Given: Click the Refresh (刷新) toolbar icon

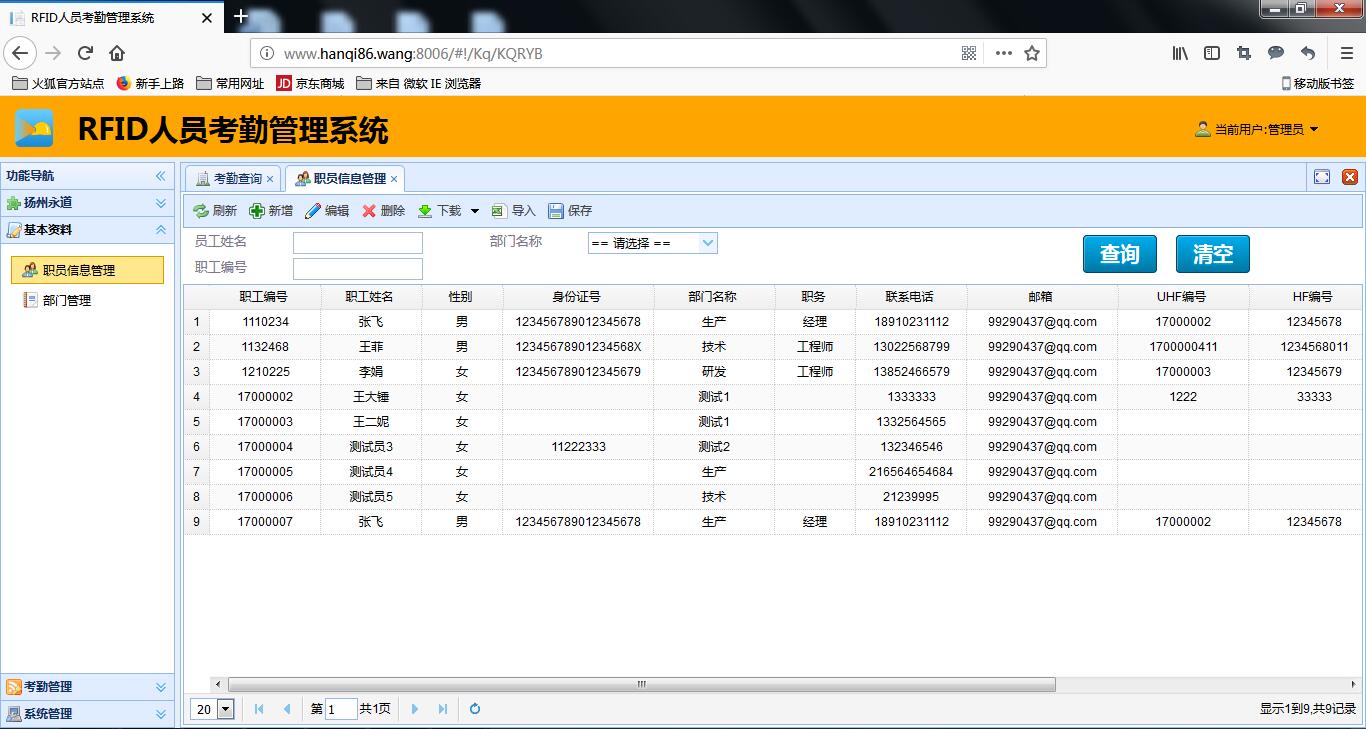Looking at the screenshot, I should [x=201, y=211].
